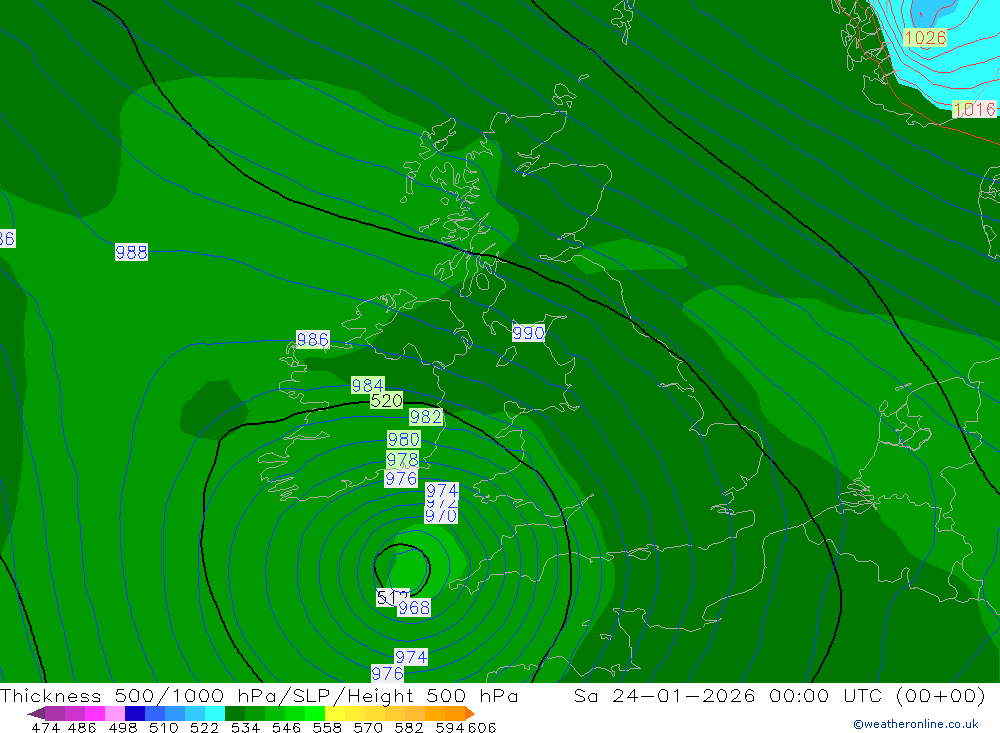Click the legend value 582
This screenshot has height=733, width=1000.
point(409,728)
